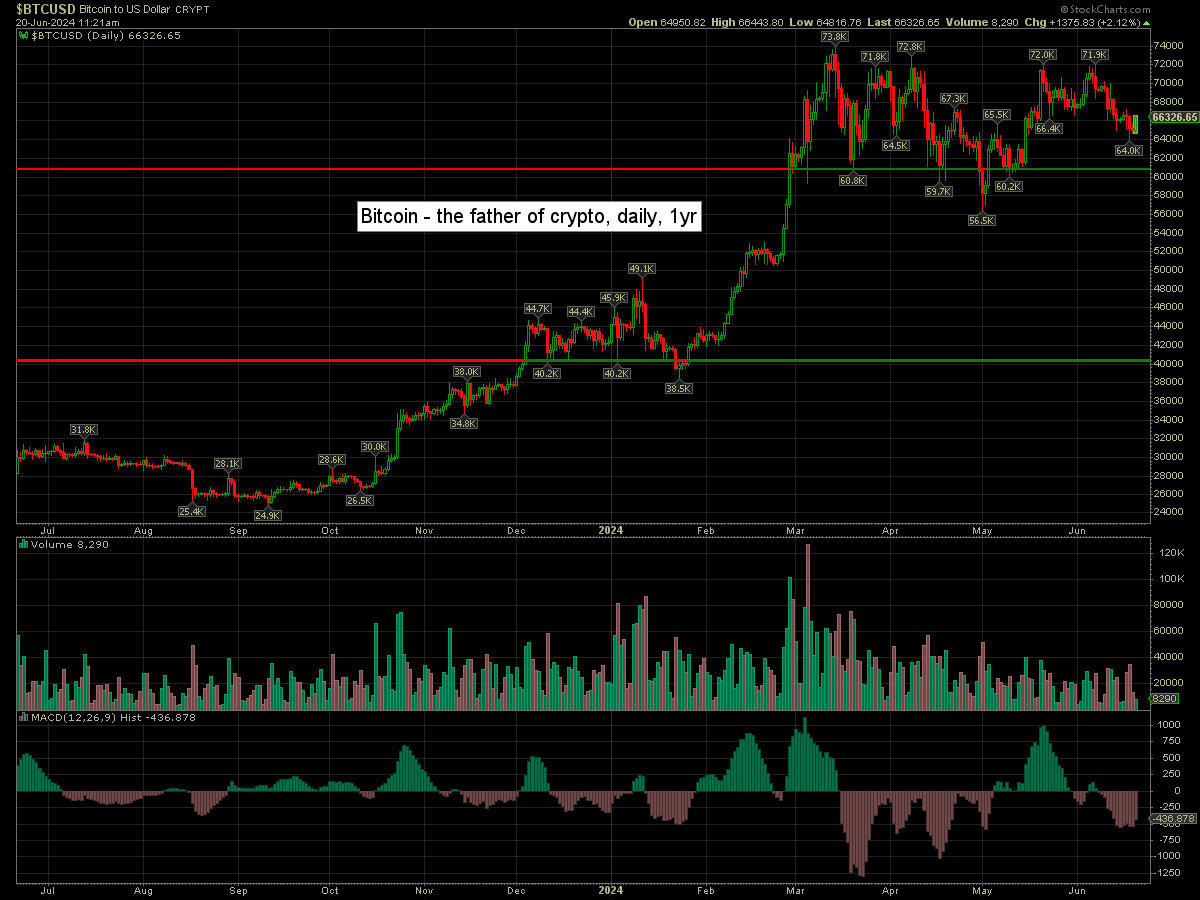Click the 8290 volume value tag
Image resolution: width=1200 pixels, height=900 pixels.
point(1165,700)
